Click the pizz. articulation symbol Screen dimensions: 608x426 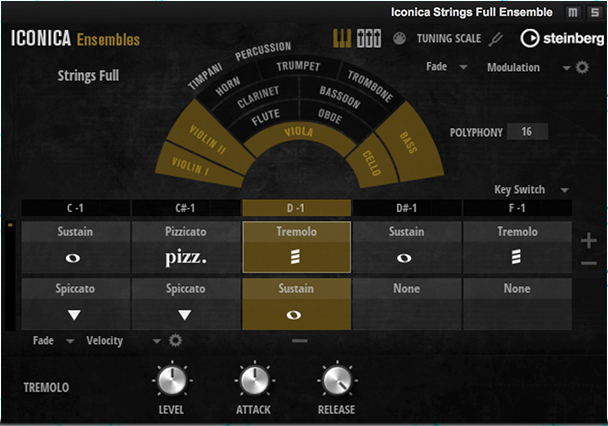(x=186, y=257)
